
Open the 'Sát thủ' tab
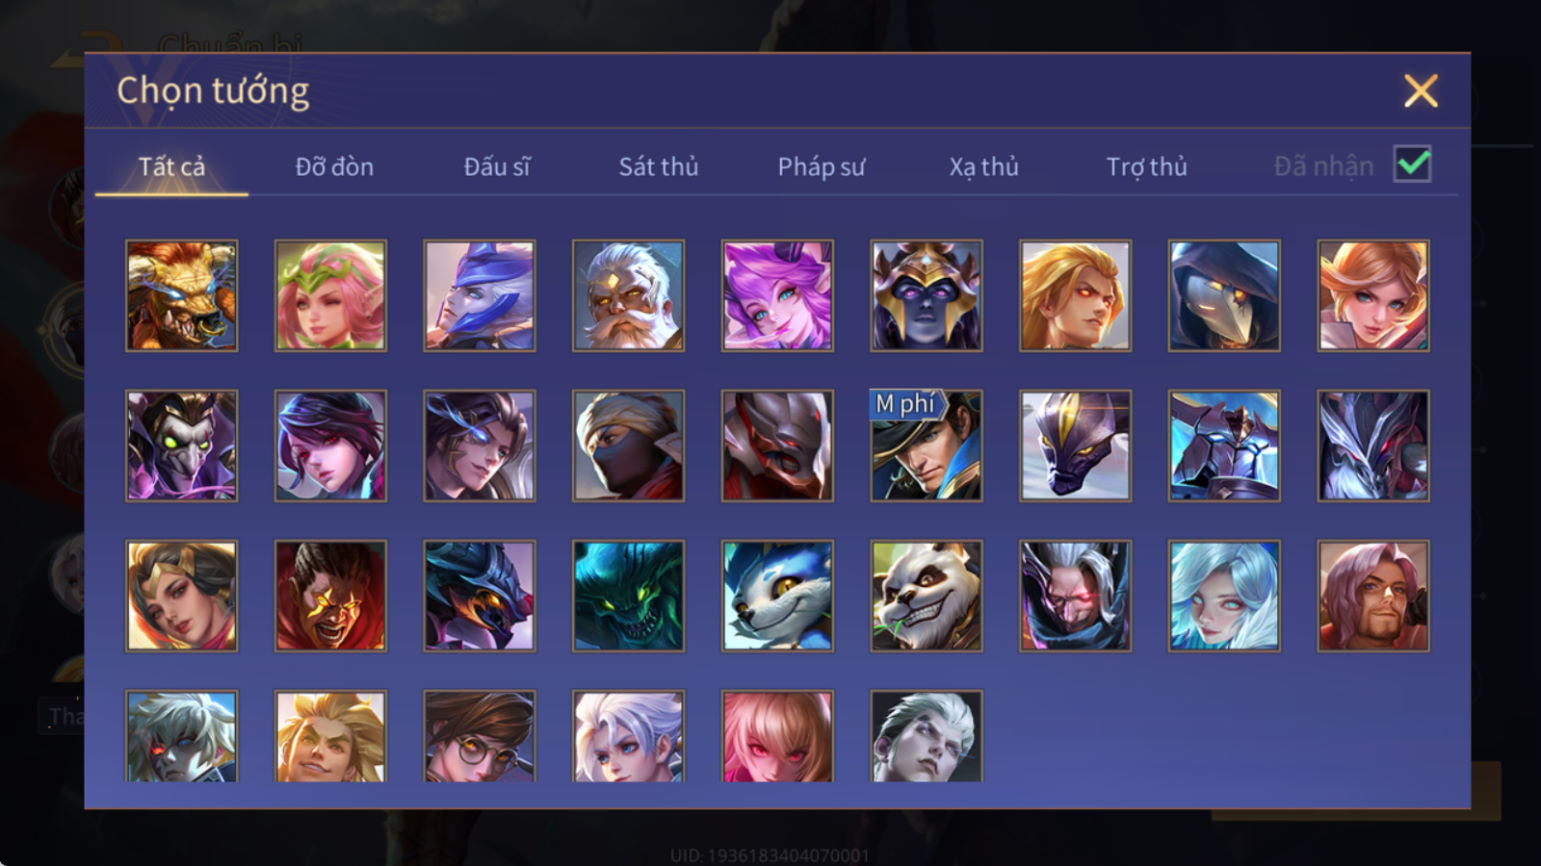pyautogui.click(x=658, y=166)
